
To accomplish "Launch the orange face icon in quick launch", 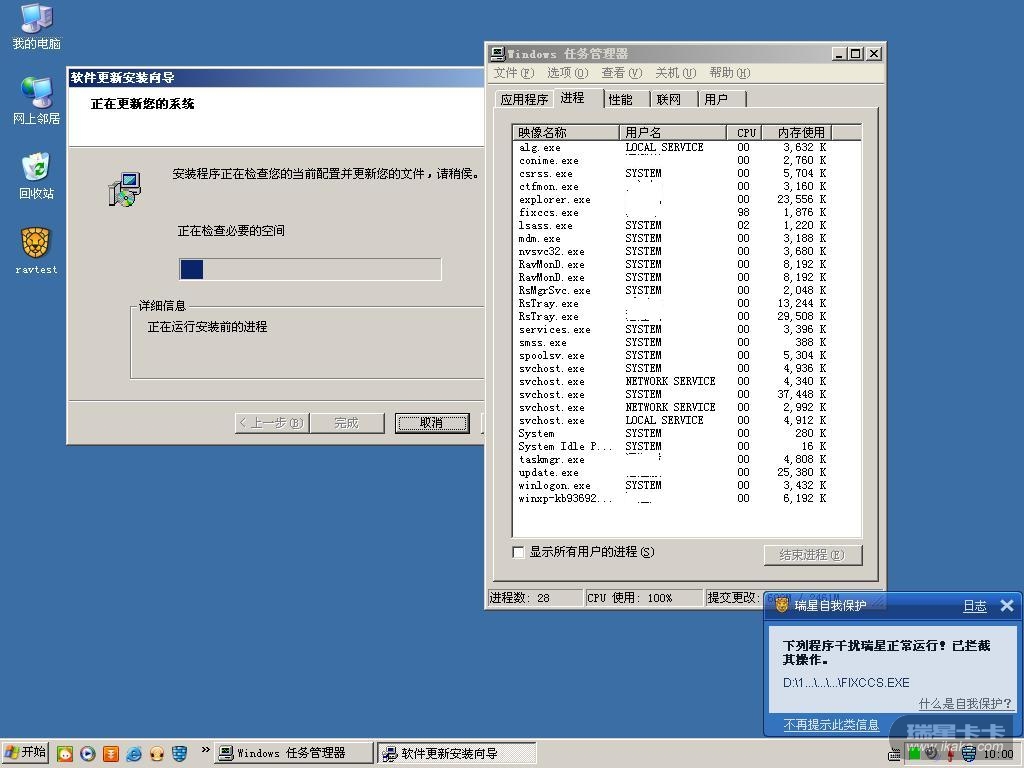I will pyautogui.click(x=65, y=754).
